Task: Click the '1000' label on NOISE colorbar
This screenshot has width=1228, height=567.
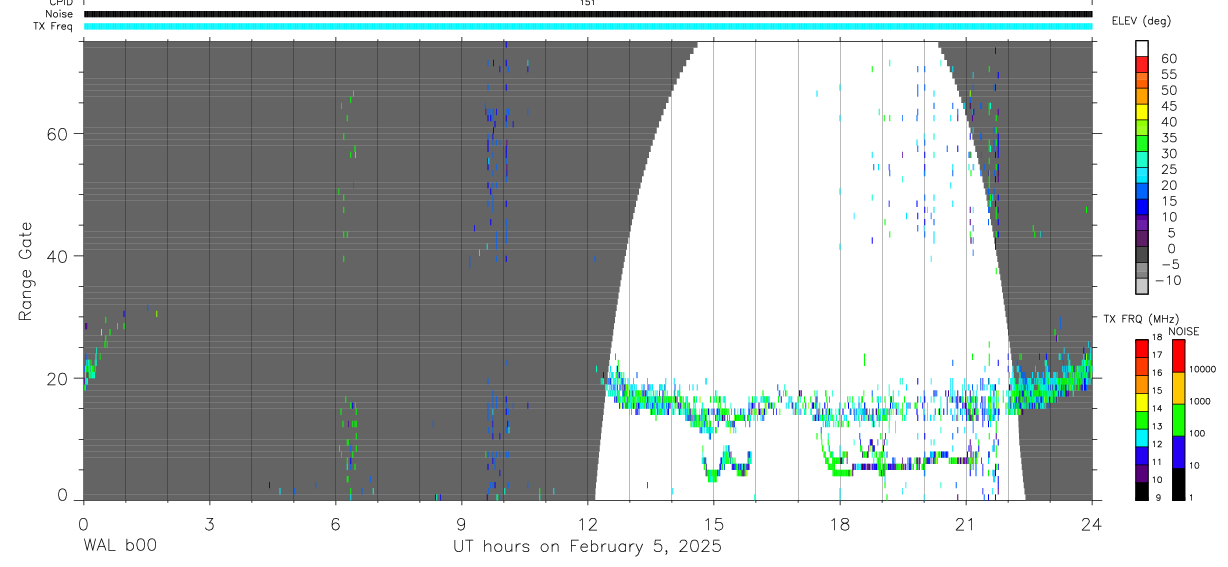Action: click(1200, 401)
